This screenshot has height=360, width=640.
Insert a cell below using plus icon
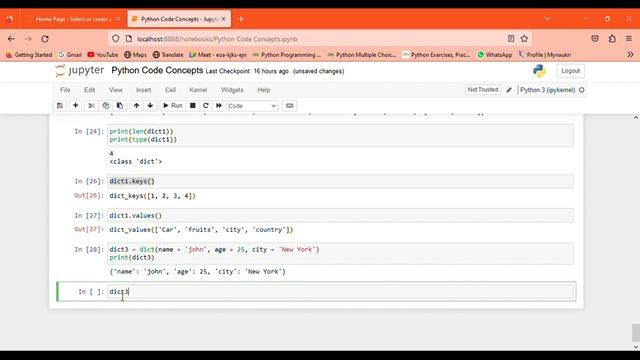tap(76, 106)
